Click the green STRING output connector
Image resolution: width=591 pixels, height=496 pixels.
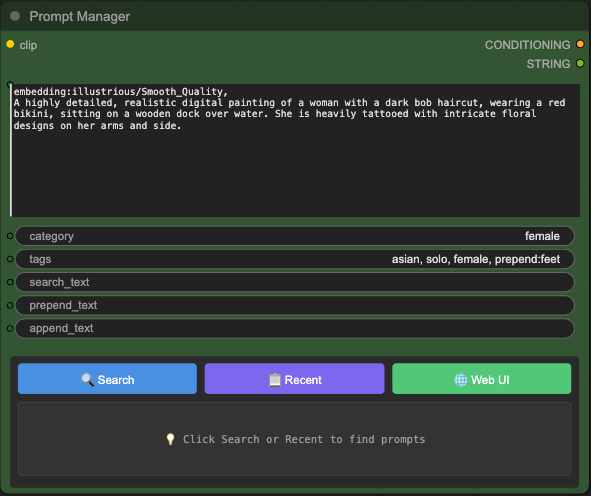click(580, 64)
